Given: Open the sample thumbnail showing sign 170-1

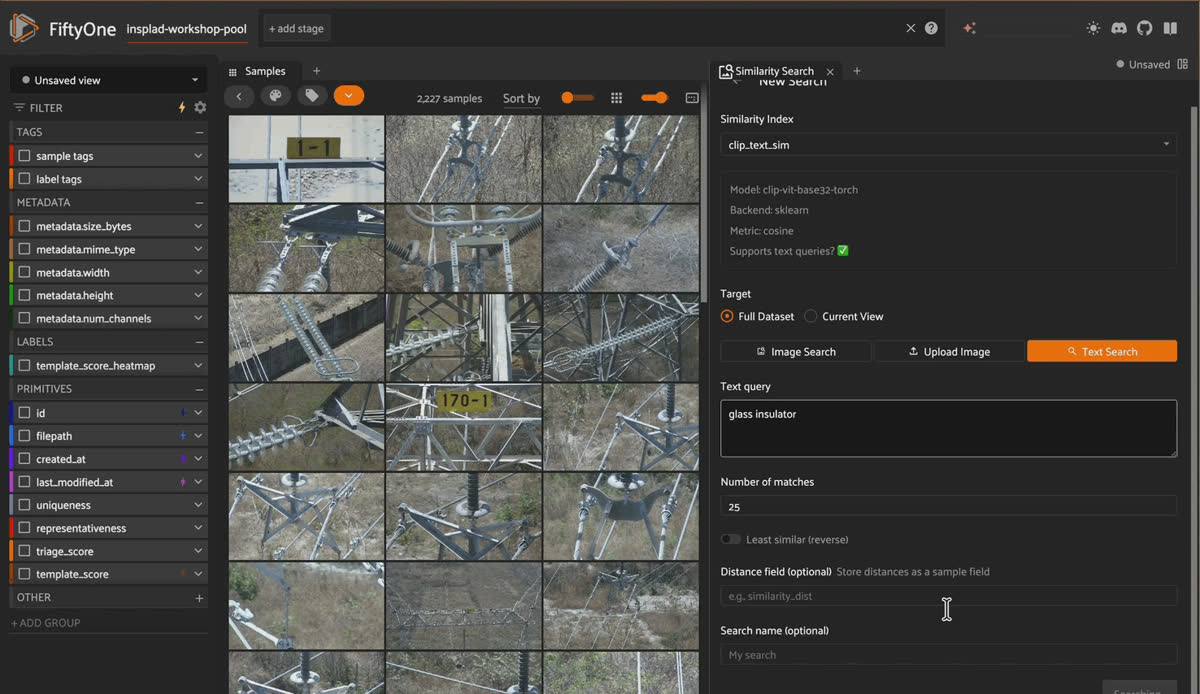Looking at the screenshot, I should coord(464,427).
